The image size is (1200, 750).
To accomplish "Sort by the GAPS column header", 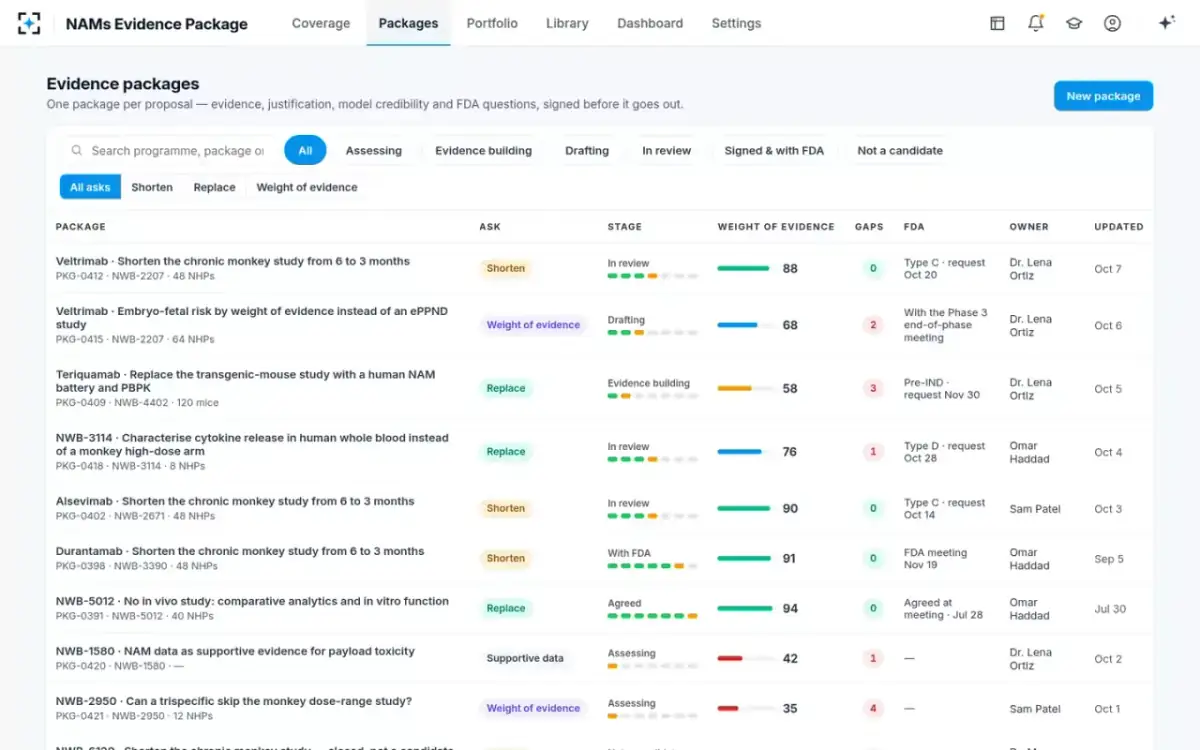I will pyautogui.click(x=869, y=227).
